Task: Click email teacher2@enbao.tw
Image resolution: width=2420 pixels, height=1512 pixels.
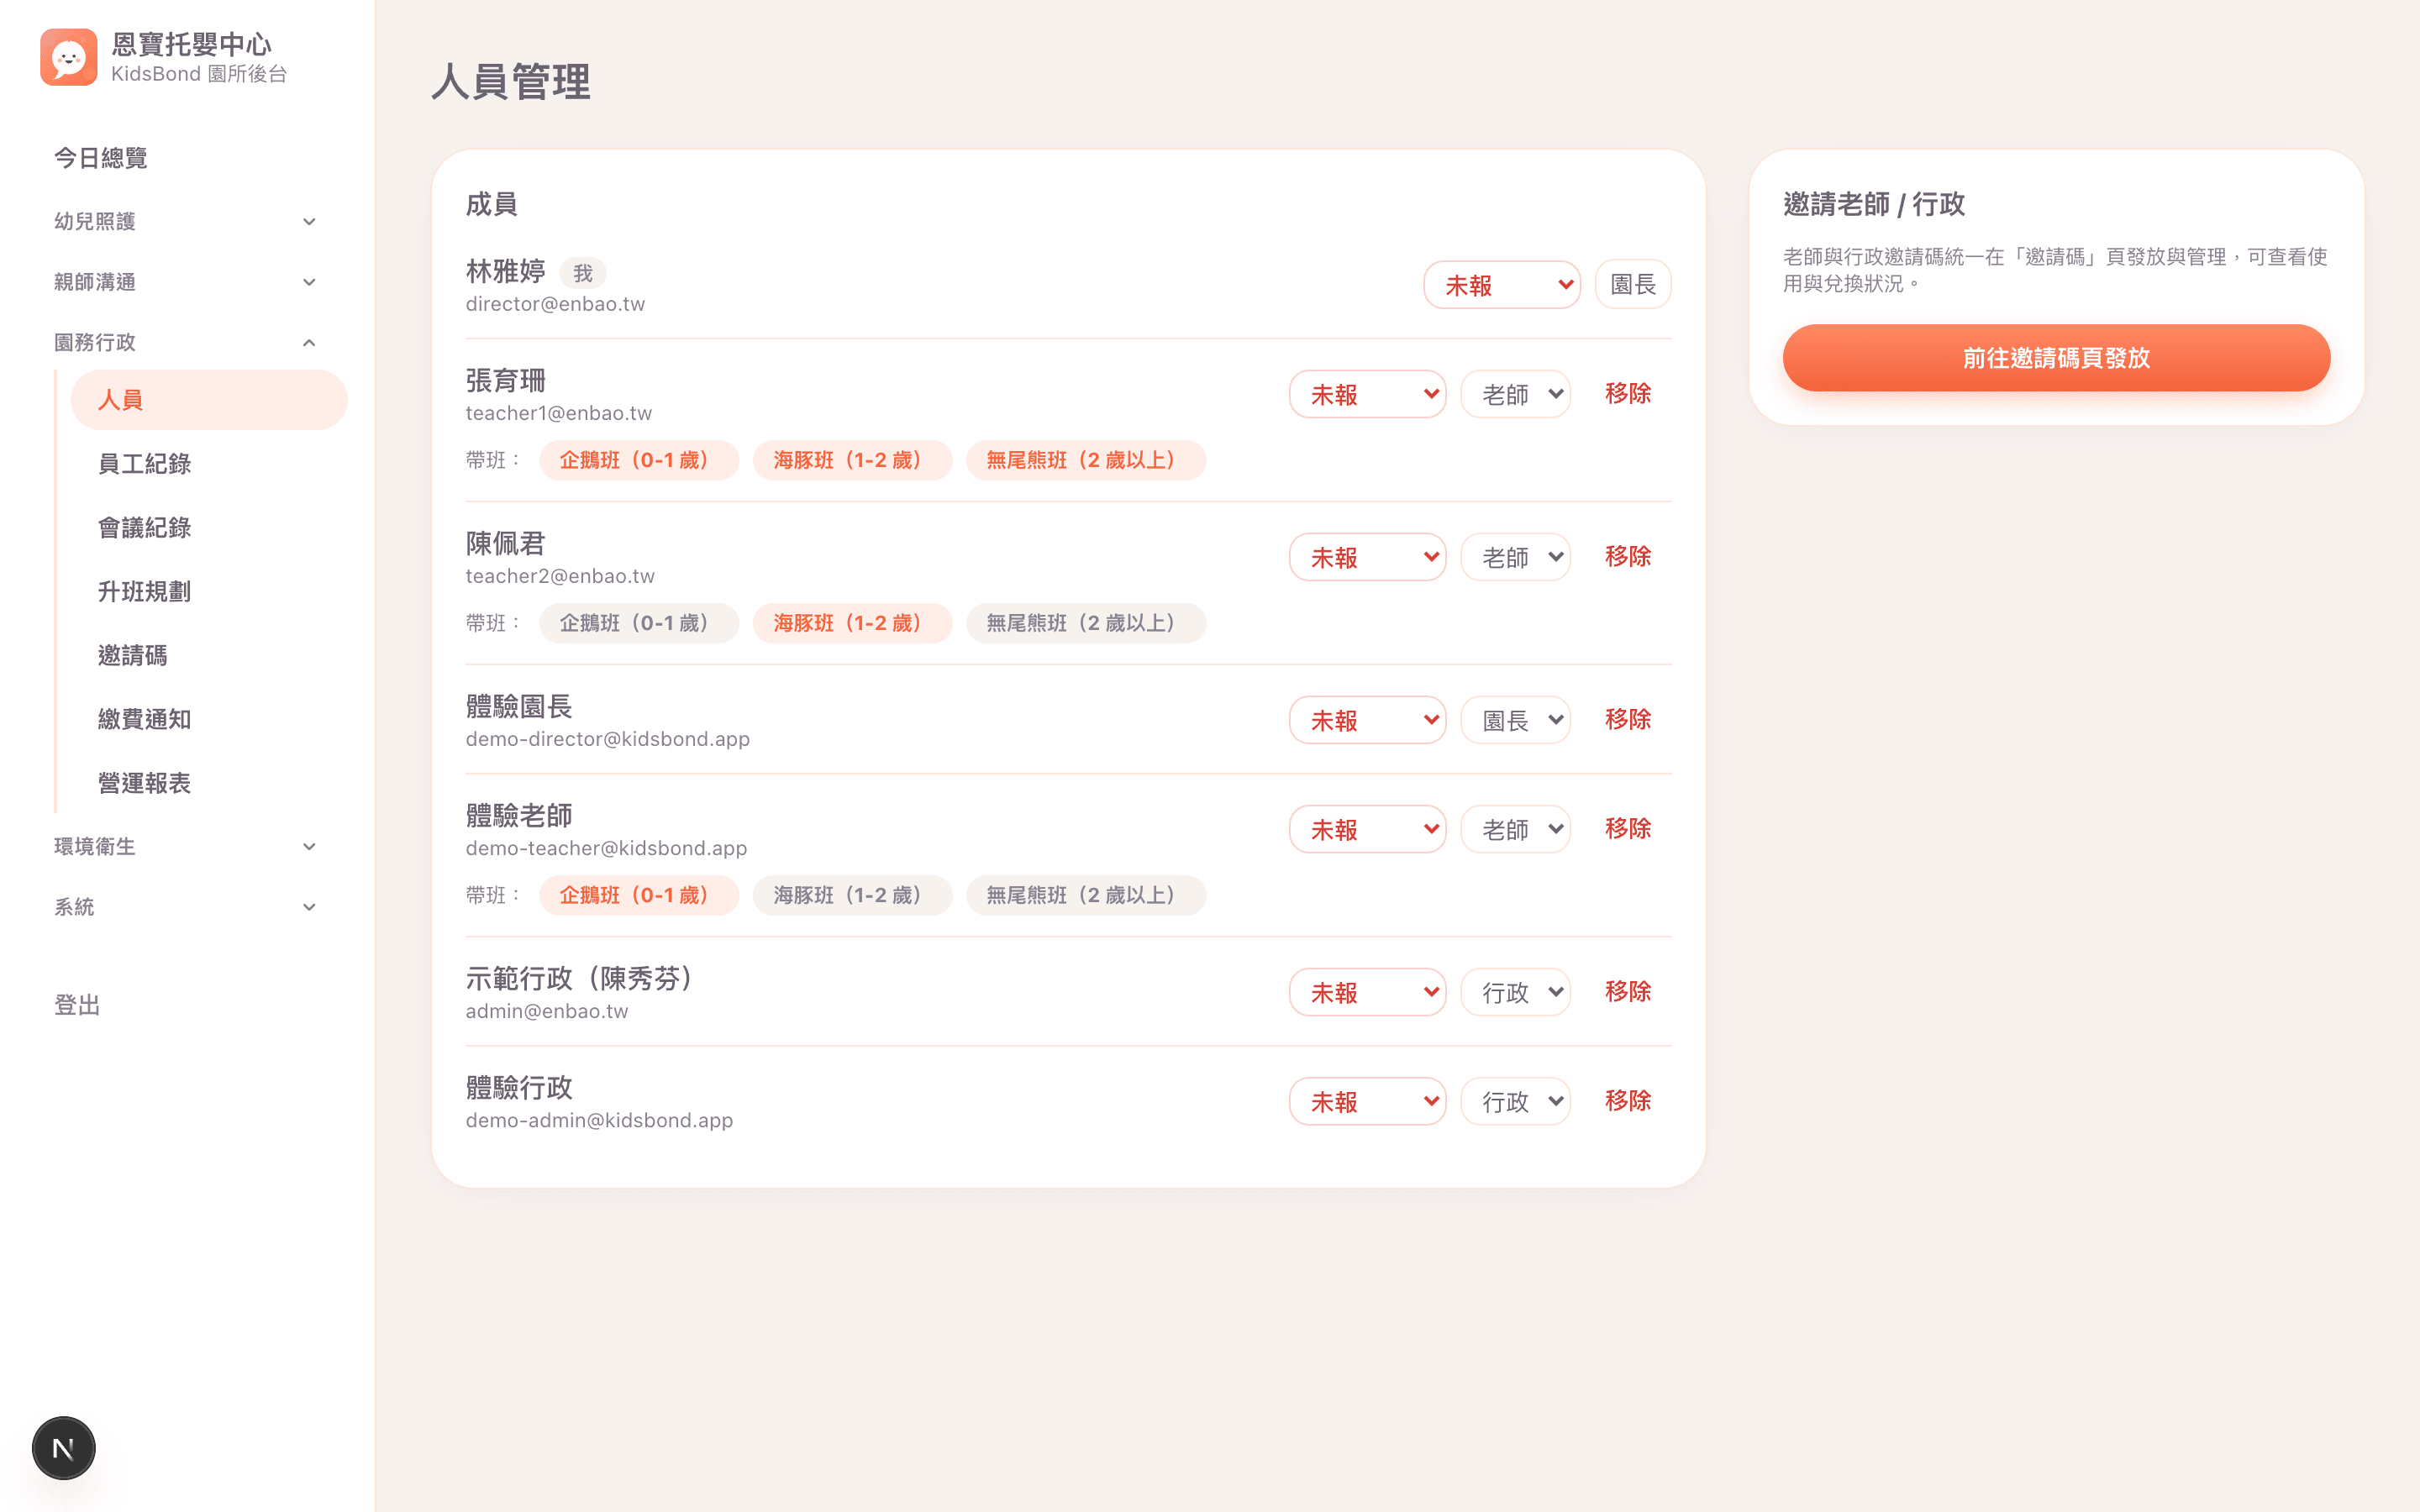Action: coord(560,576)
